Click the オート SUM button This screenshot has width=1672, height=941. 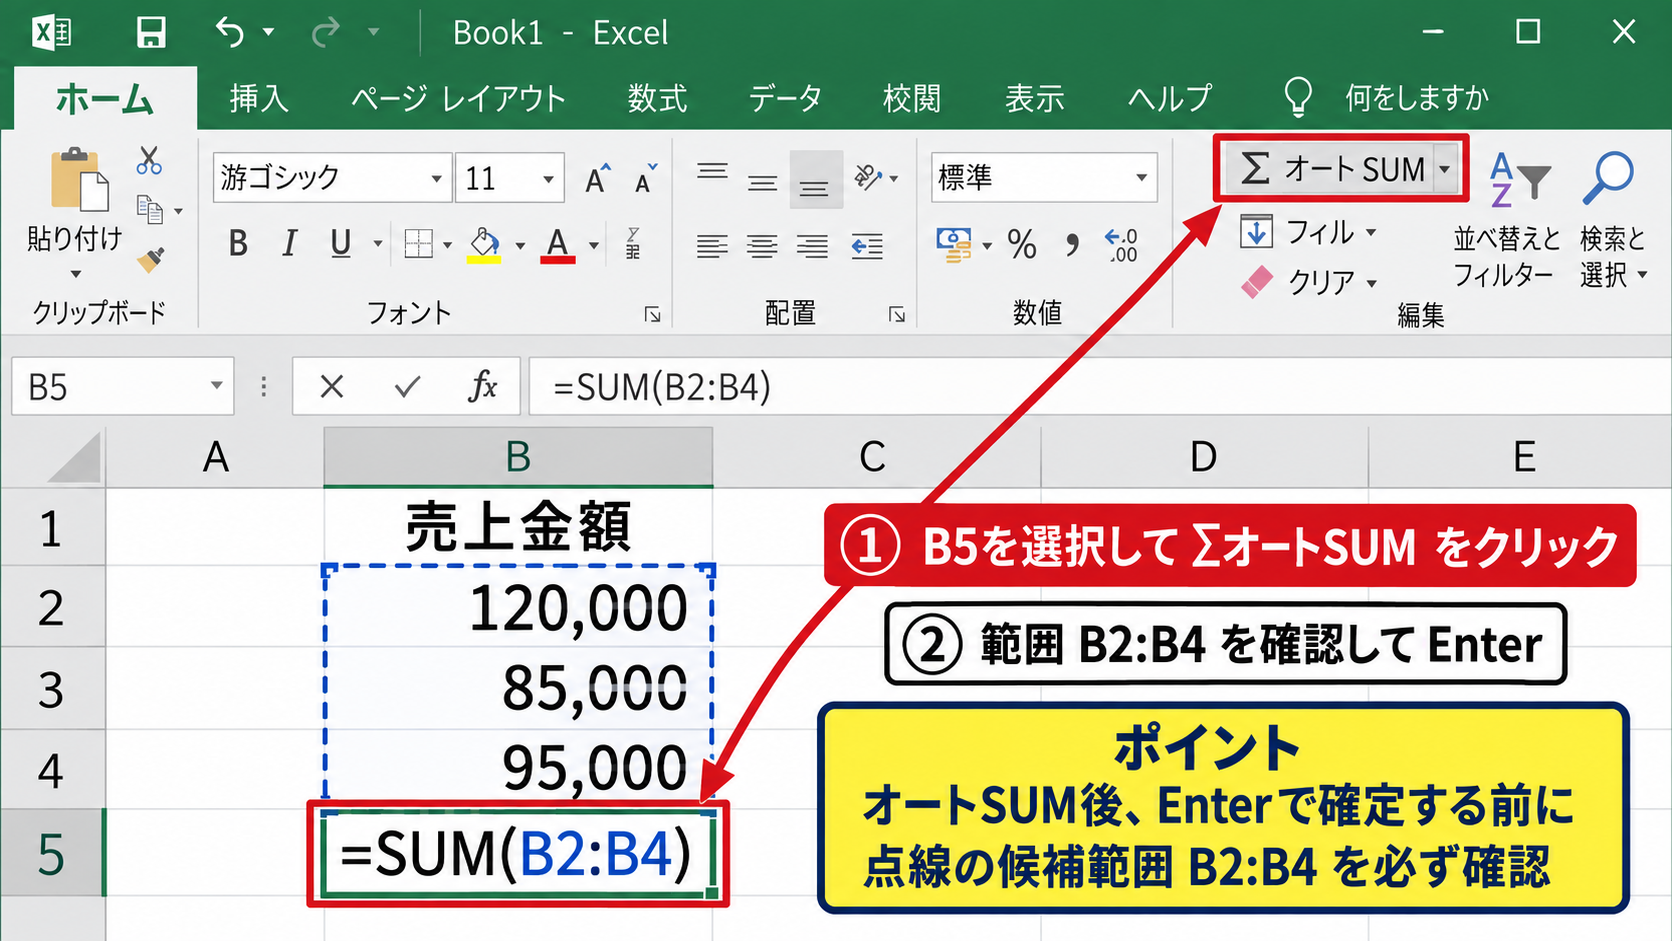click(x=1330, y=169)
